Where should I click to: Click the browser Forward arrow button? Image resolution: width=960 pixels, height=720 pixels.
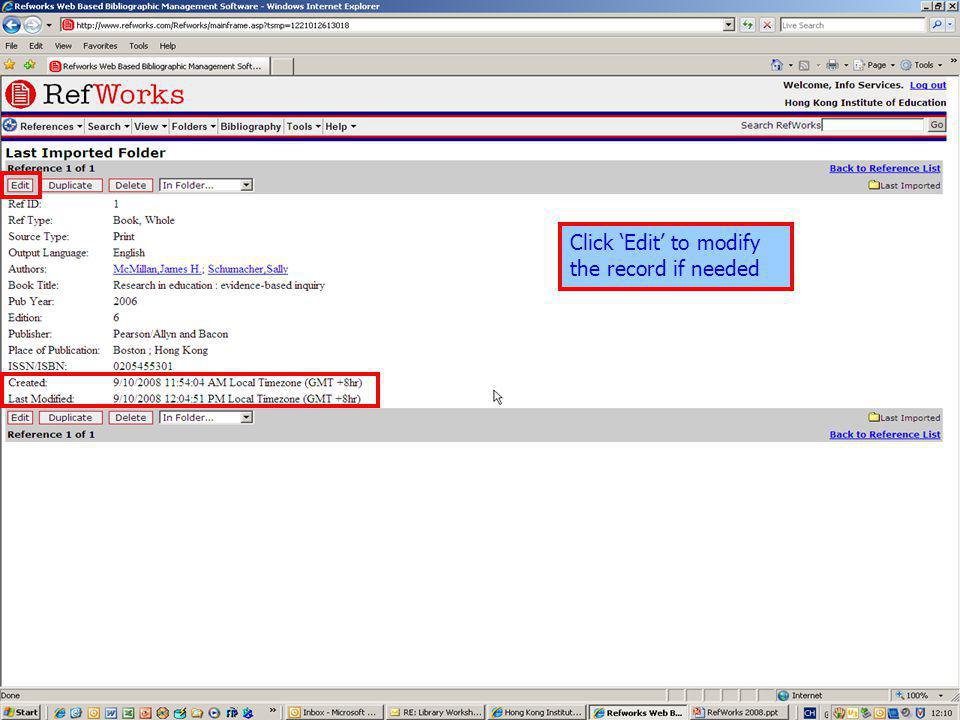(x=32, y=25)
